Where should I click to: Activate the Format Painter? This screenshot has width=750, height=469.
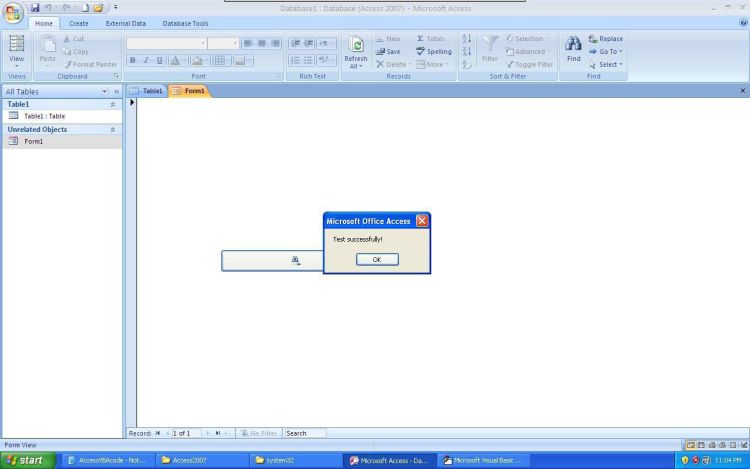click(90, 64)
